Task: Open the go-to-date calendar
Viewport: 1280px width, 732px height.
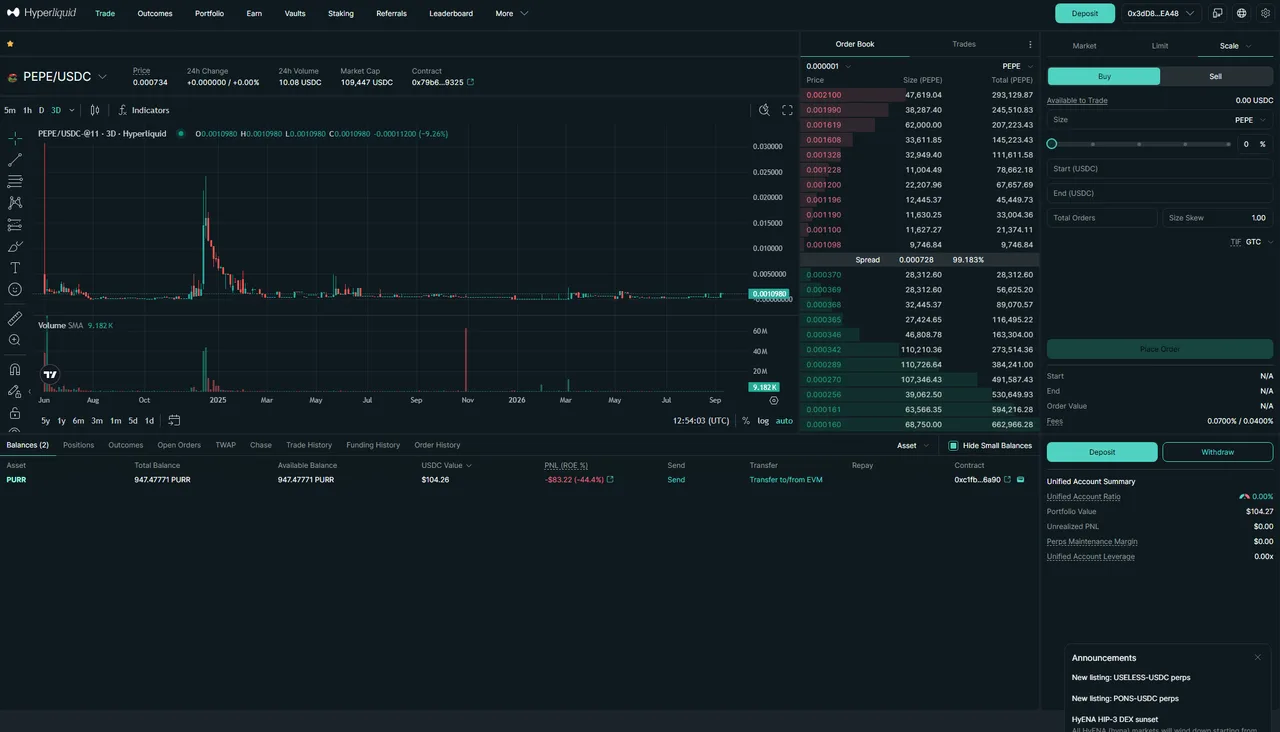Action: pos(174,421)
